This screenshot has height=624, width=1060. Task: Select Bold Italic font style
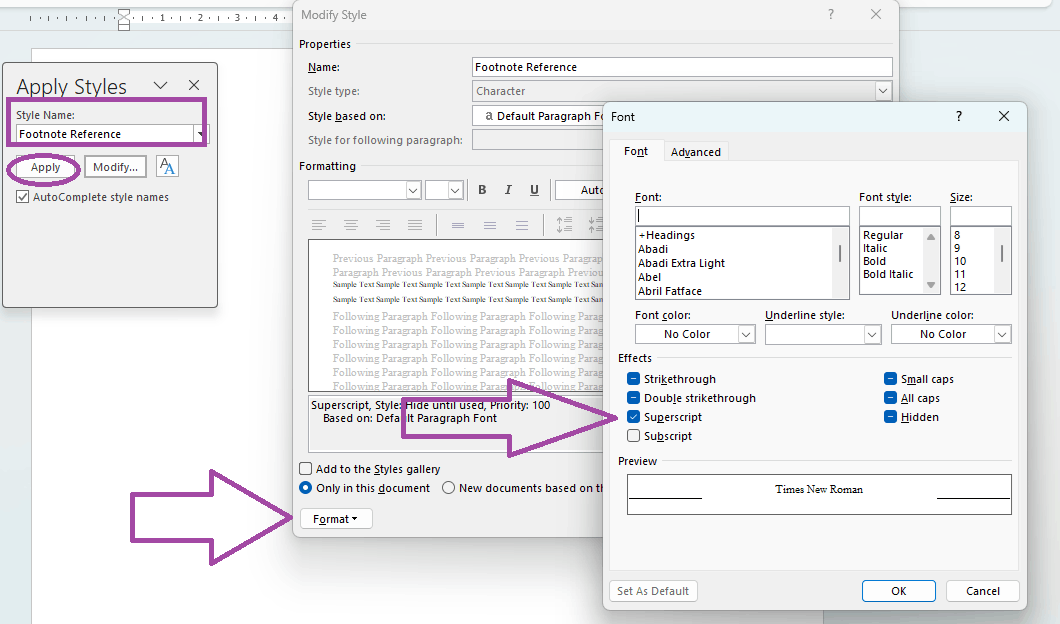click(x=888, y=274)
